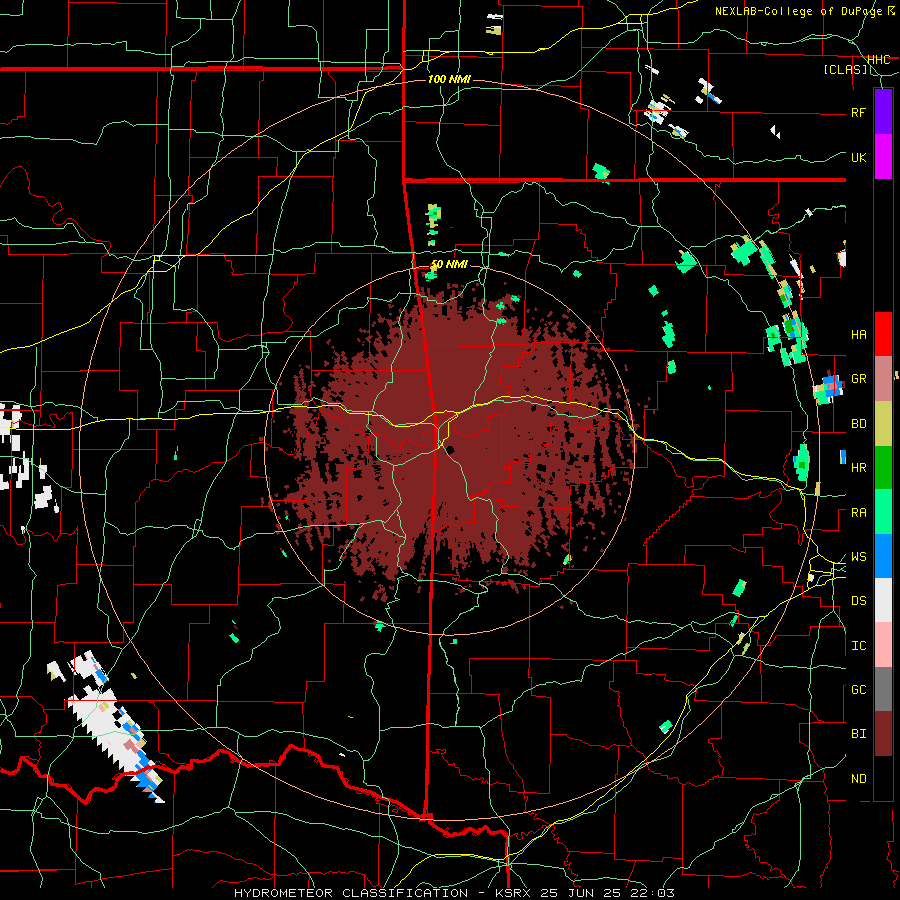
Task: Click the red HA legend swatch
Action: coord(883,334)
